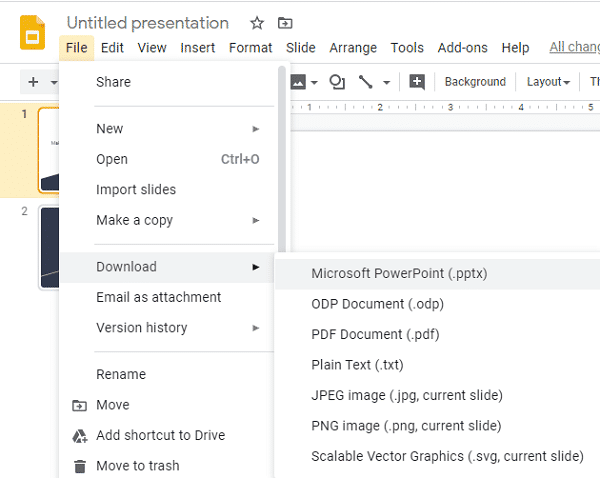Image resolution: width=600 pixels, height=478 pixels.
Task: Click move-to-folder icon beside title
Action: 285,23
